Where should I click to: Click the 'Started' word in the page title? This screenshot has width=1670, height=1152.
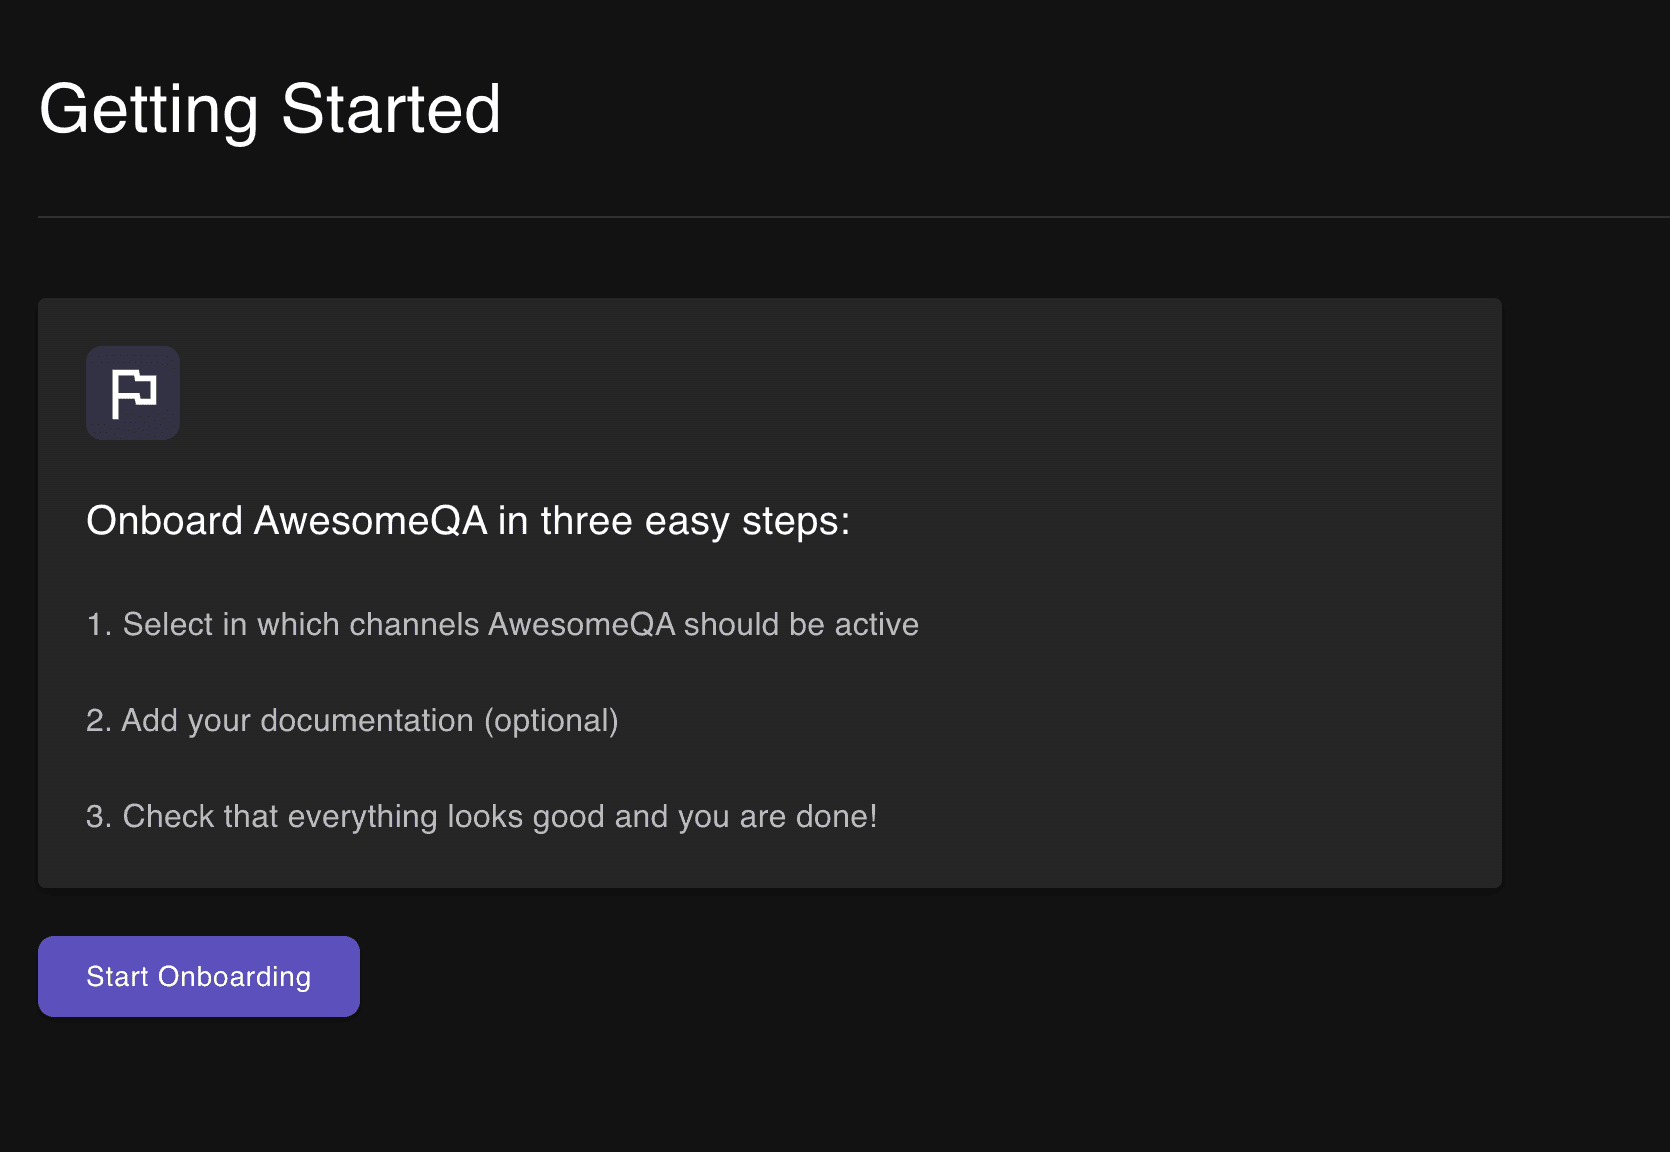pyautogui.click(x=390, y=109)
